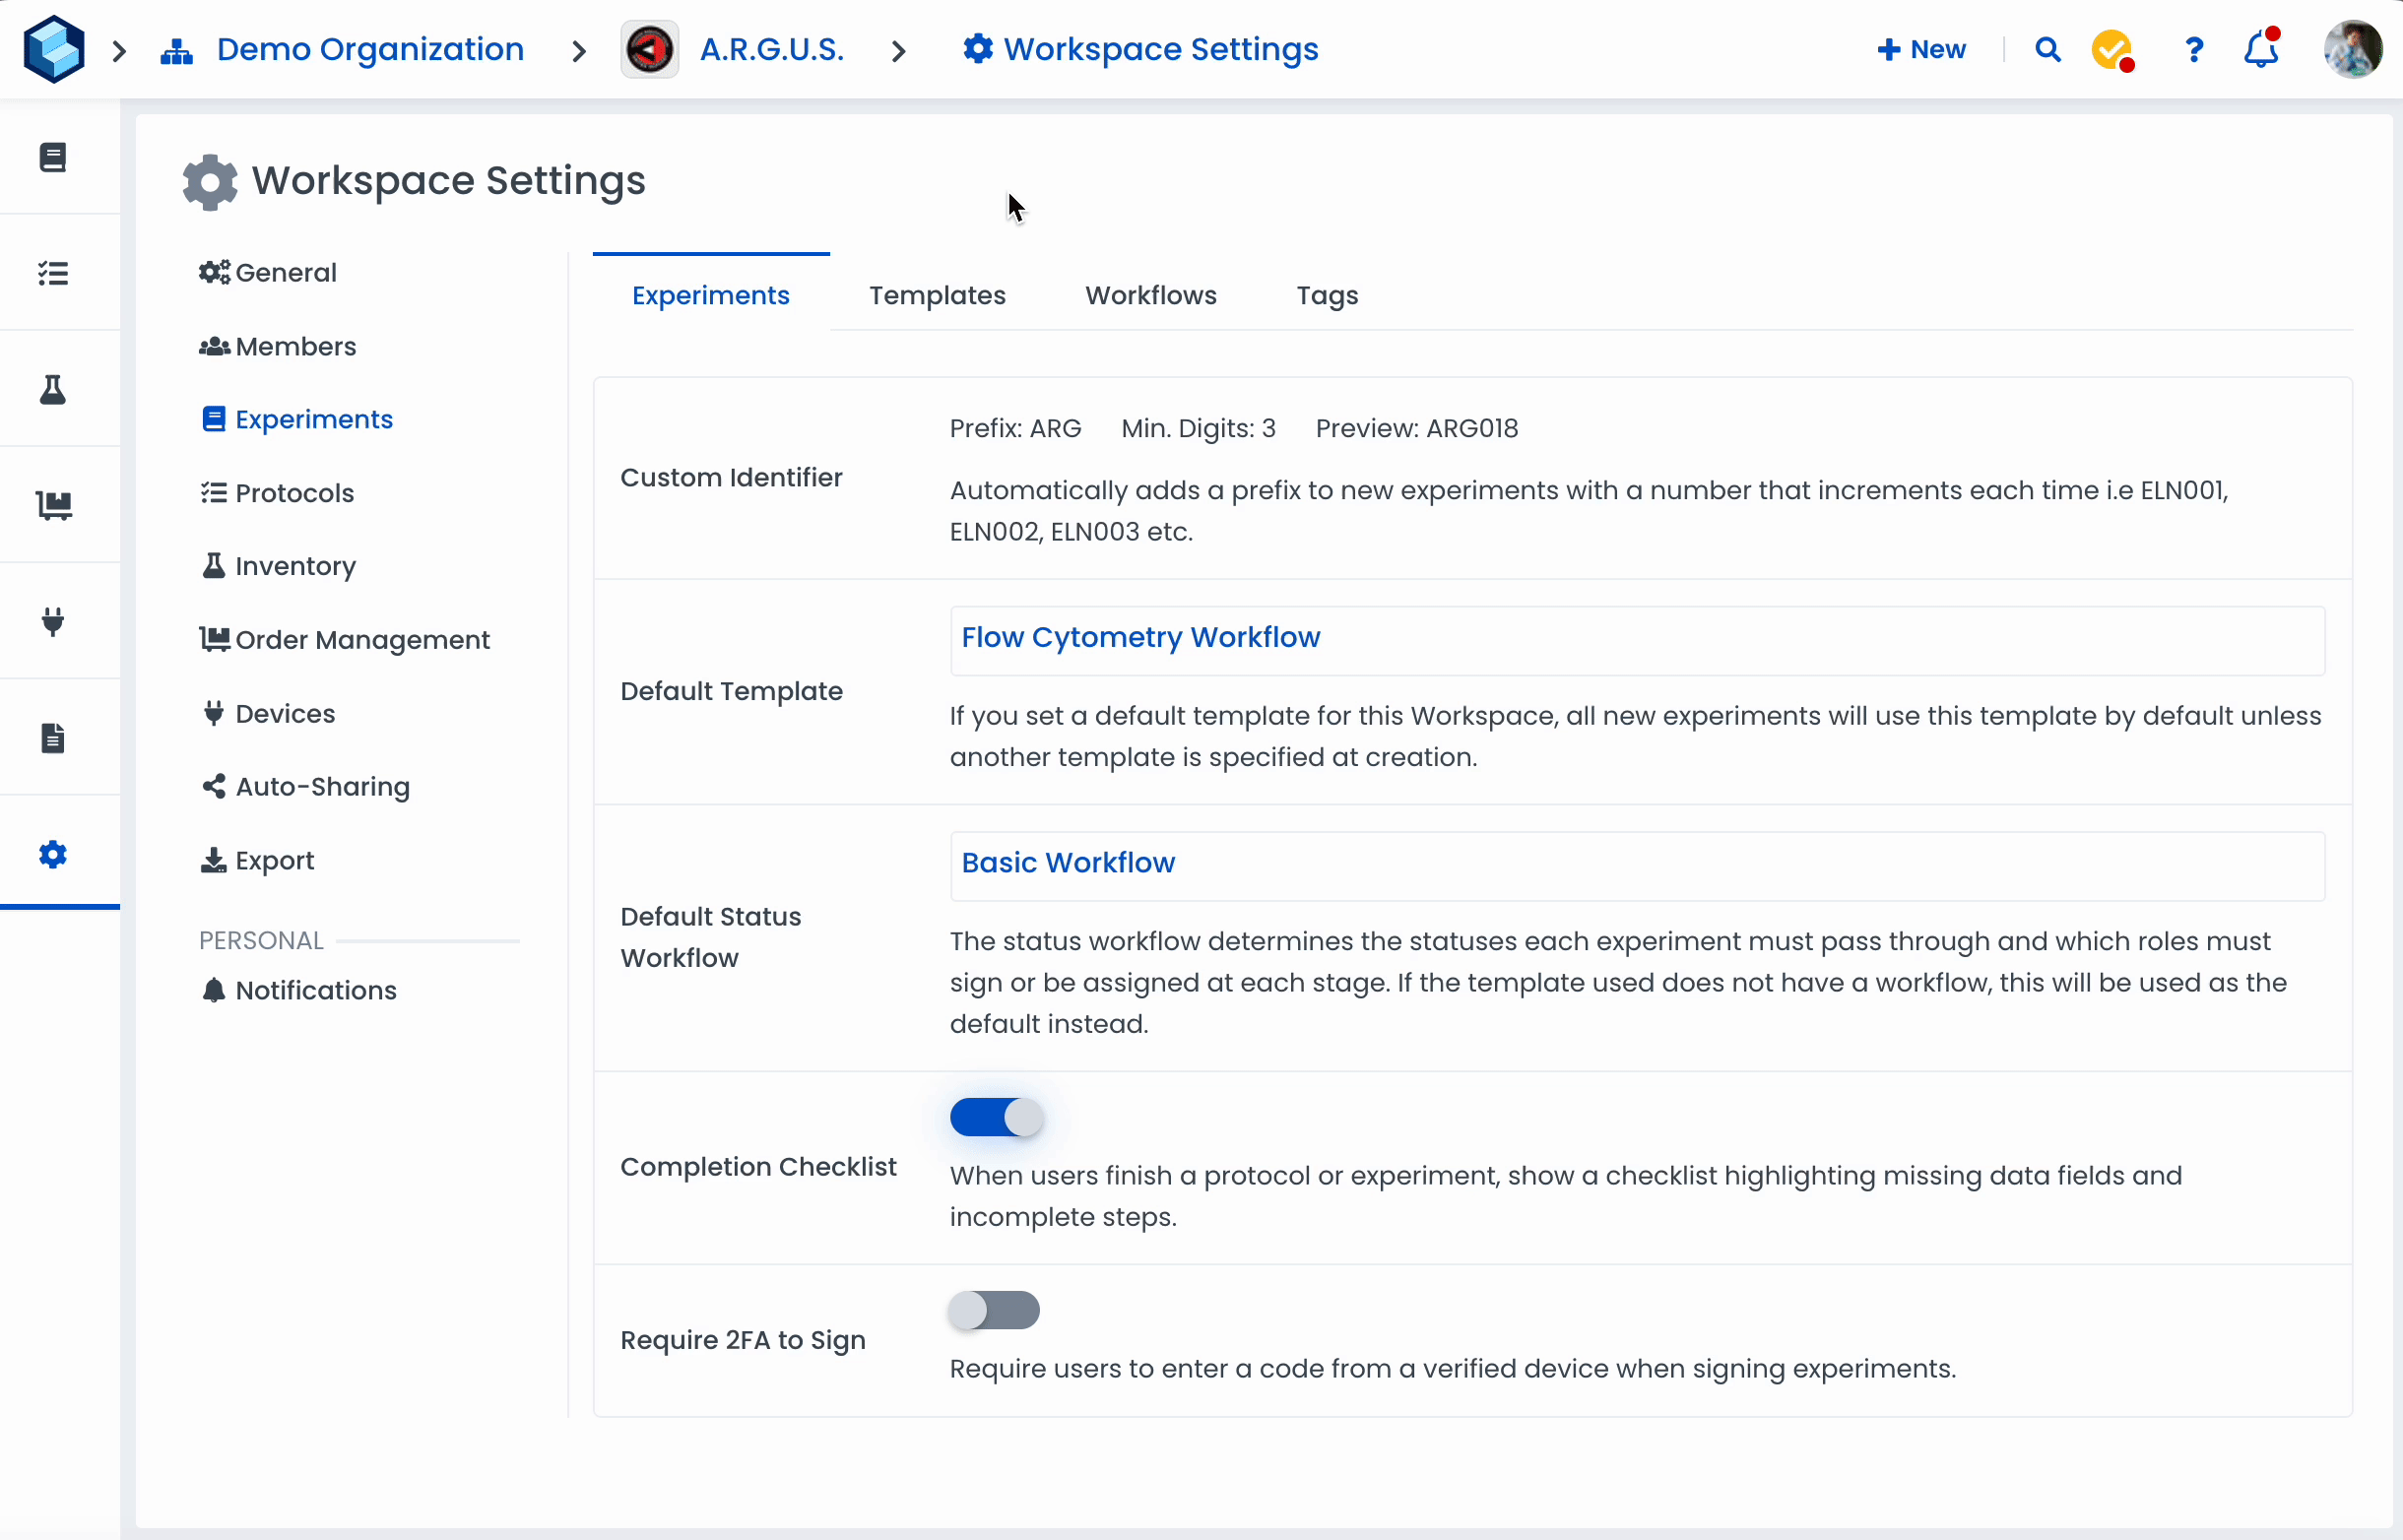Click the notifications bell icon in header

[x=2260, y=49]
